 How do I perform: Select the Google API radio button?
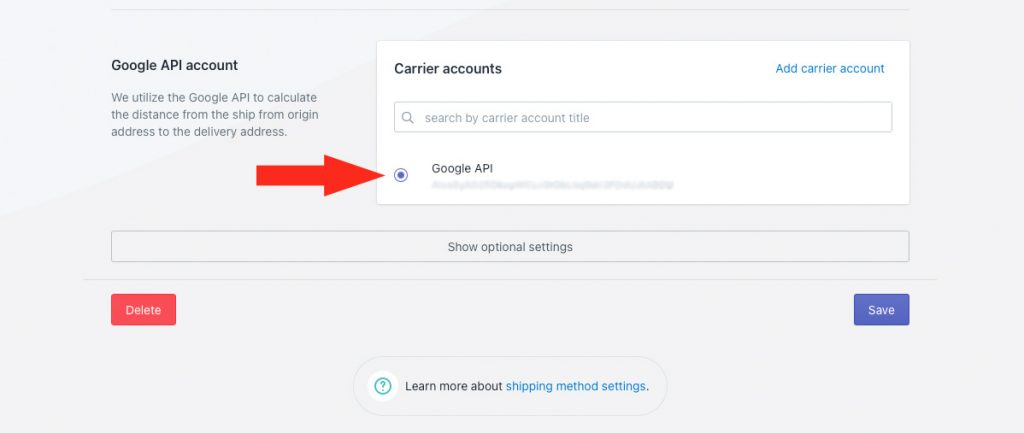[401, 175]
